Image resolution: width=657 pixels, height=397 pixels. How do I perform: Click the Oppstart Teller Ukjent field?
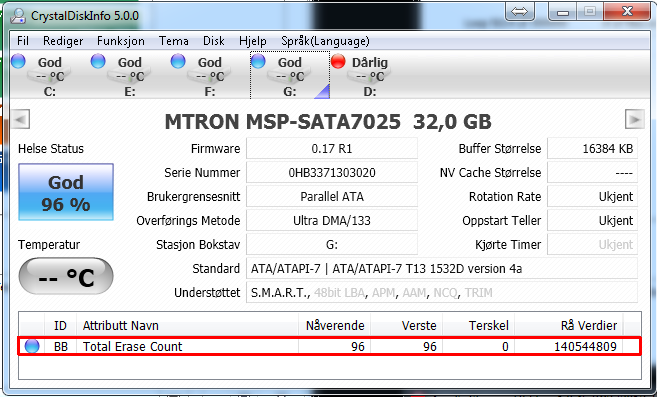click(592, 220)
